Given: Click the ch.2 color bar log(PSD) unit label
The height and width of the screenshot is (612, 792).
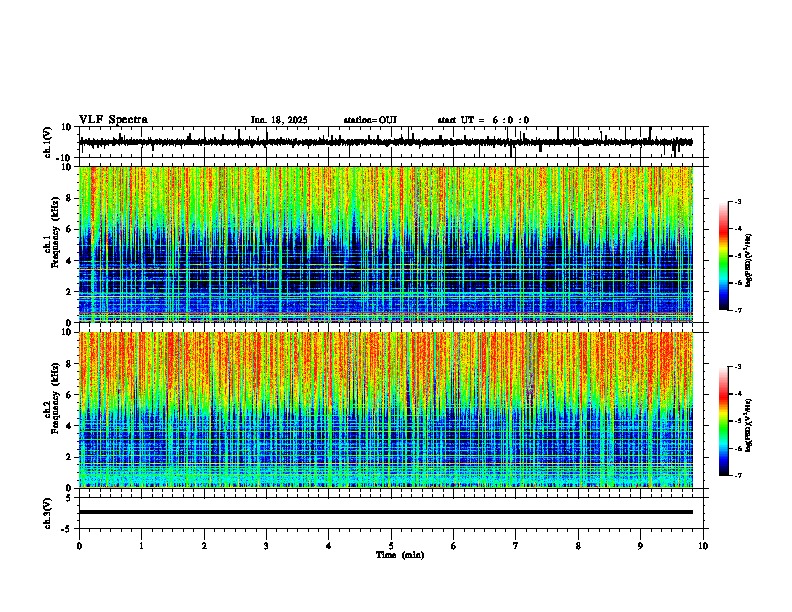Looking at the screenshot, I should click(x=749, y=425).
